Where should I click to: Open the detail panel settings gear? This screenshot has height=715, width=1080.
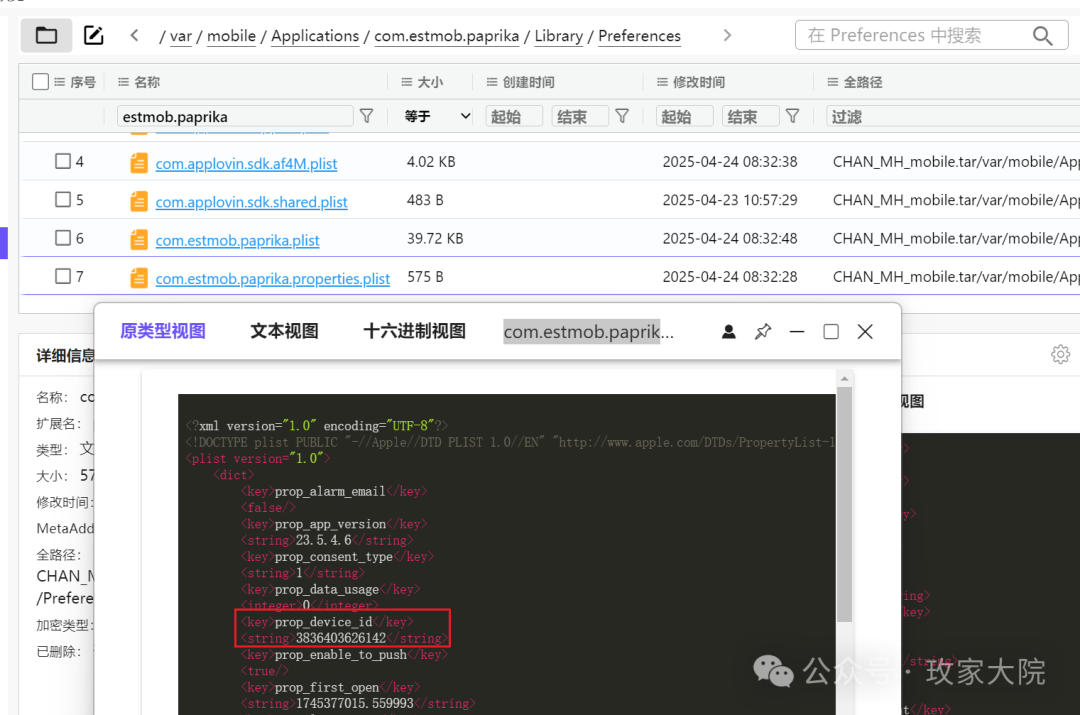point(1061,354)
